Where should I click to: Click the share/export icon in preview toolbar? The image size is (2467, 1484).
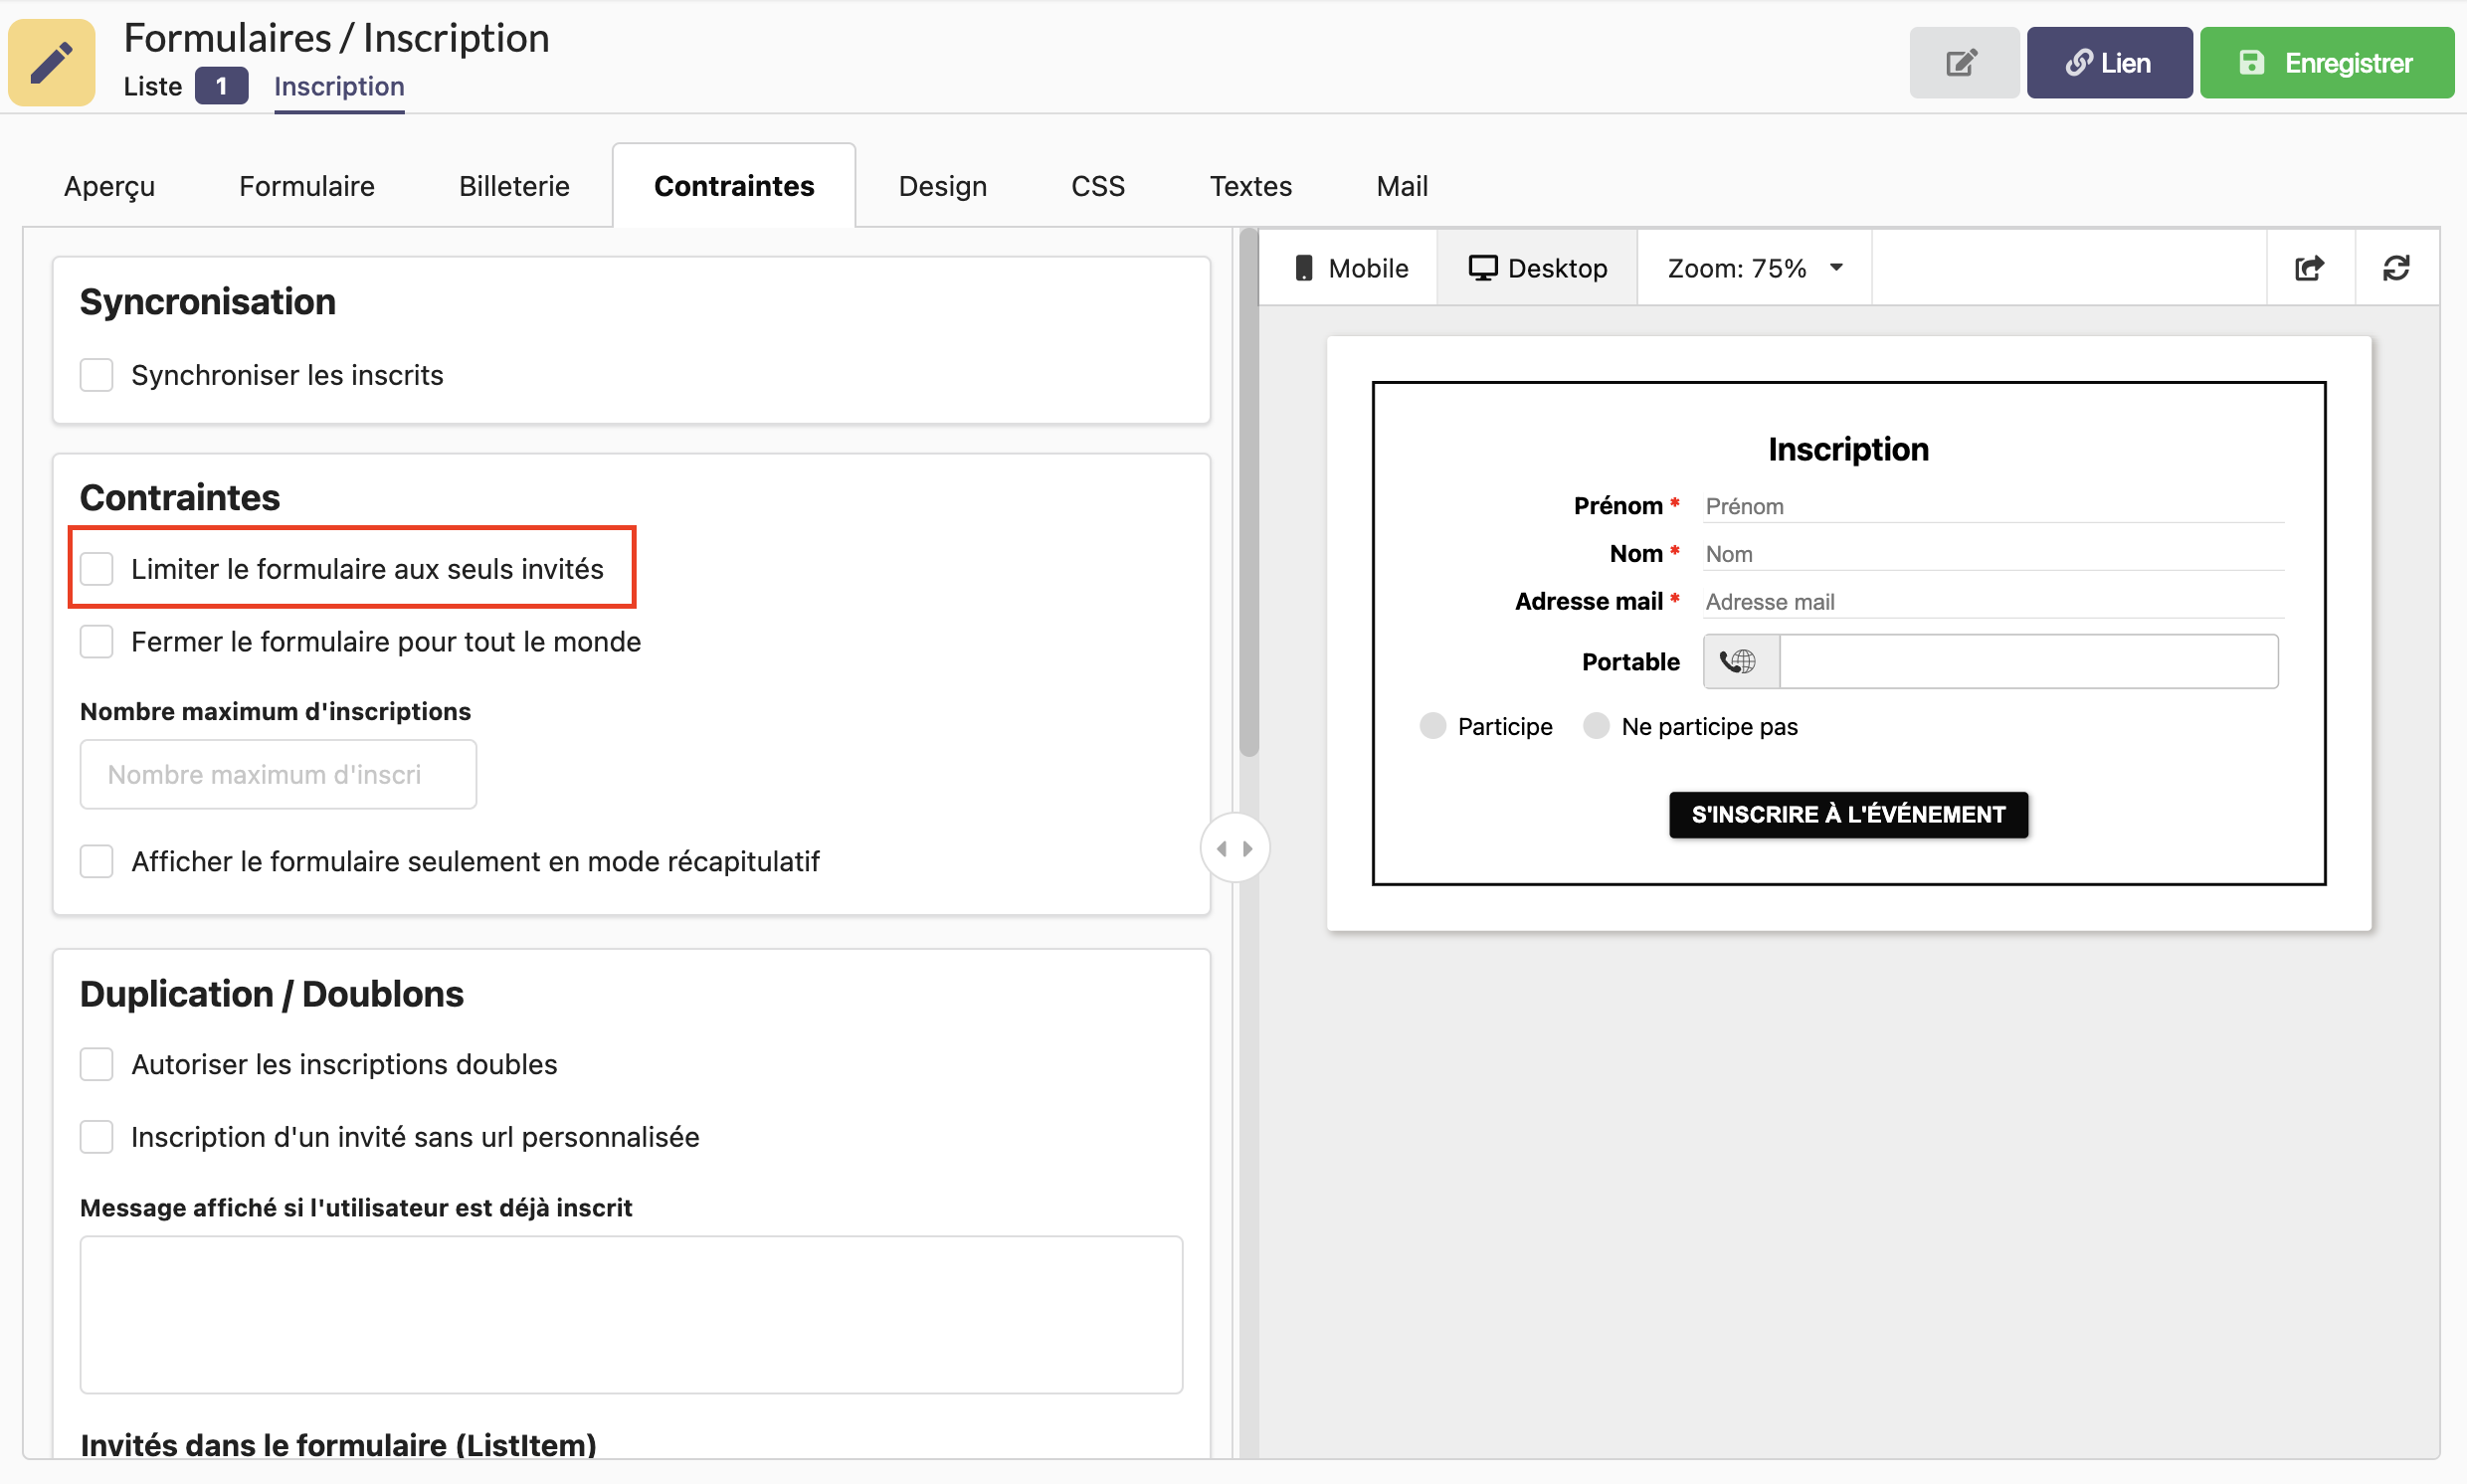[2309, 268]
